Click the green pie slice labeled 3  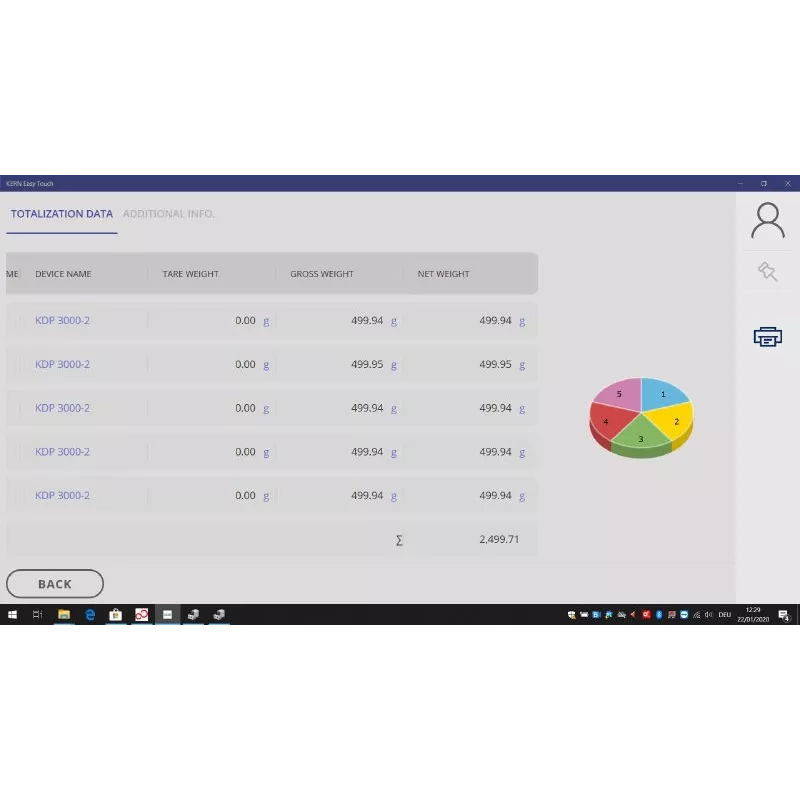(641, 437)
